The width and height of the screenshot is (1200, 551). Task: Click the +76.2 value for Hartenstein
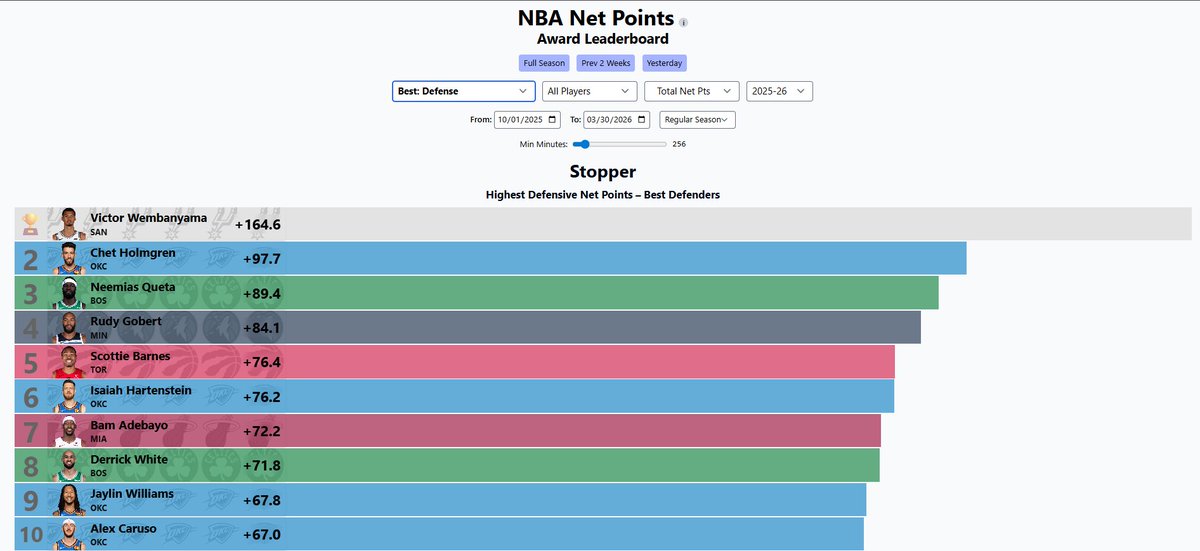[262, 396]
